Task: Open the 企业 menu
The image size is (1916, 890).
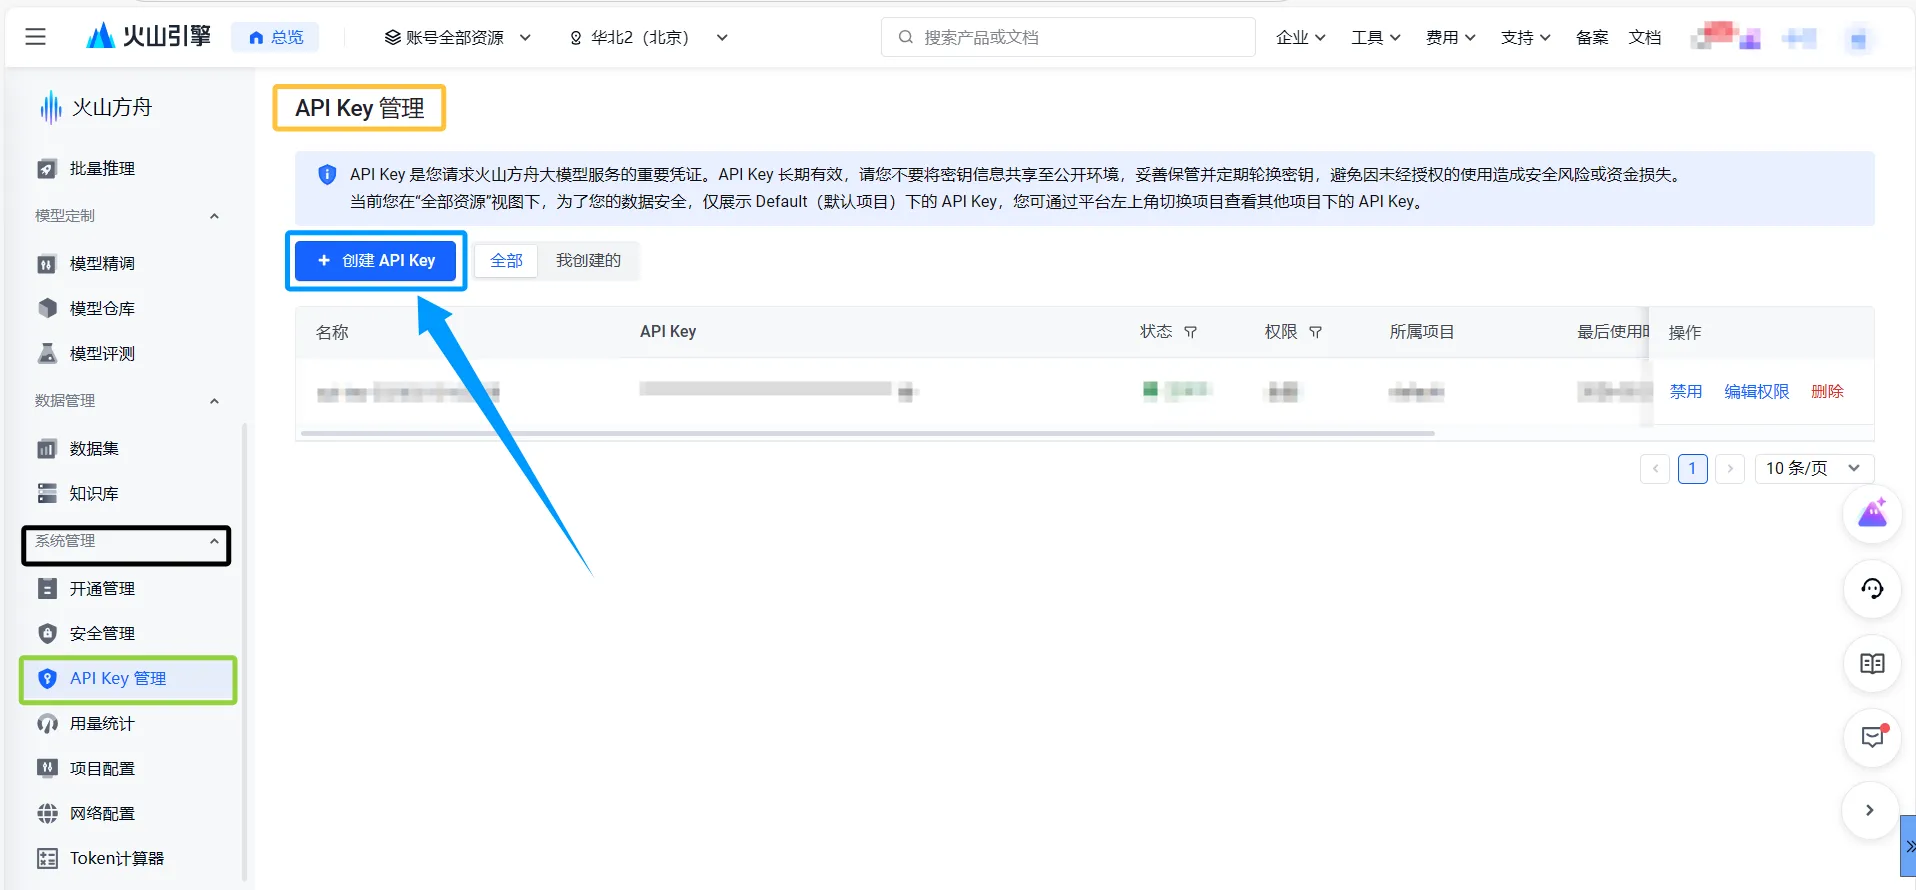Action: [x=1300, y=38]
